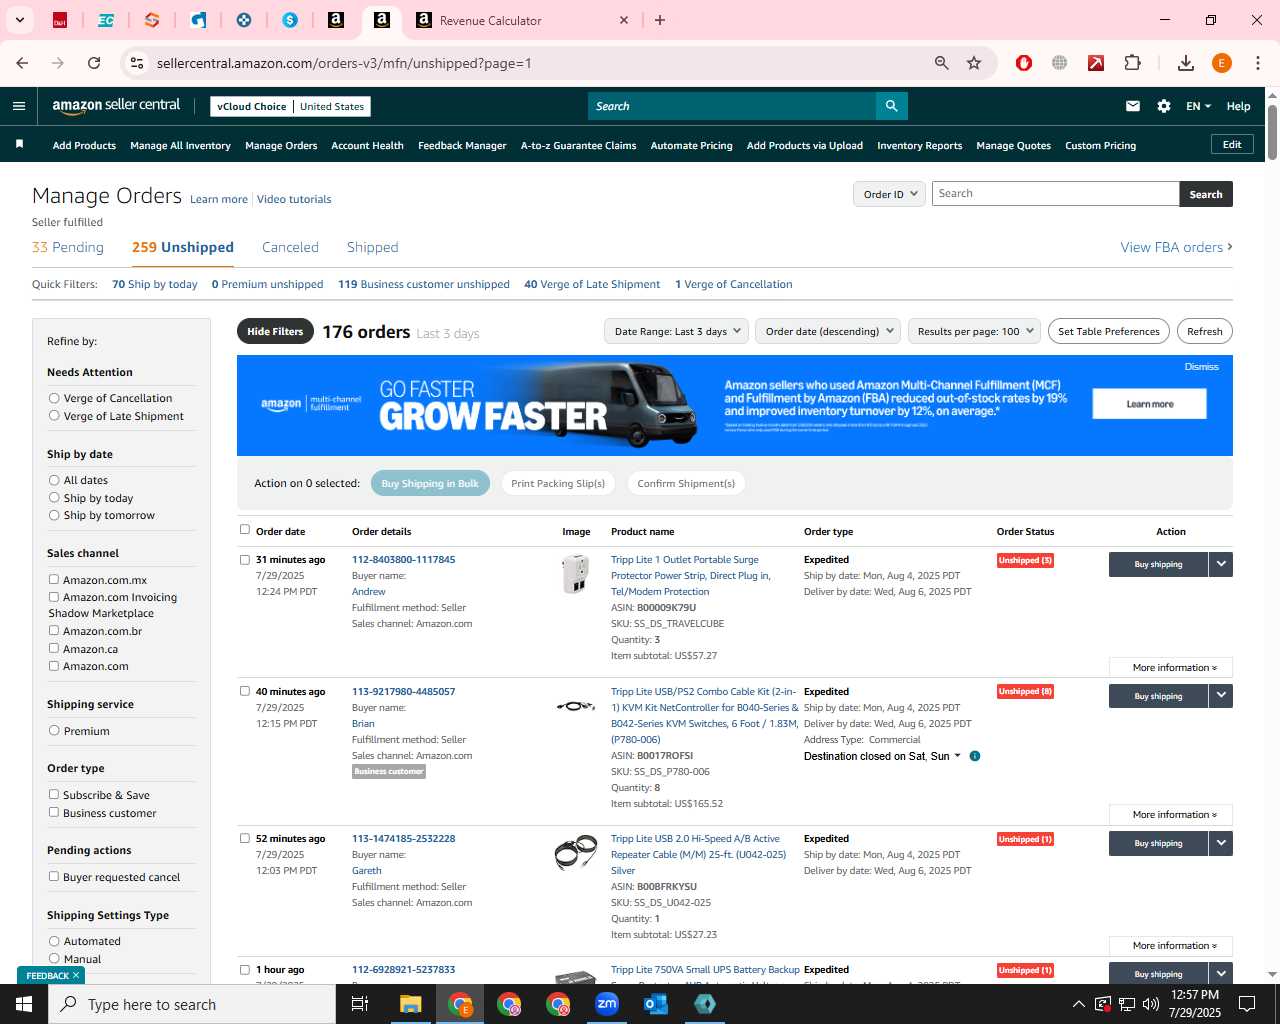Image resolution: width=1280 pixels, height=1024 pixels.
Task: Click the Hide Filters button
Action: pos(275,331)
